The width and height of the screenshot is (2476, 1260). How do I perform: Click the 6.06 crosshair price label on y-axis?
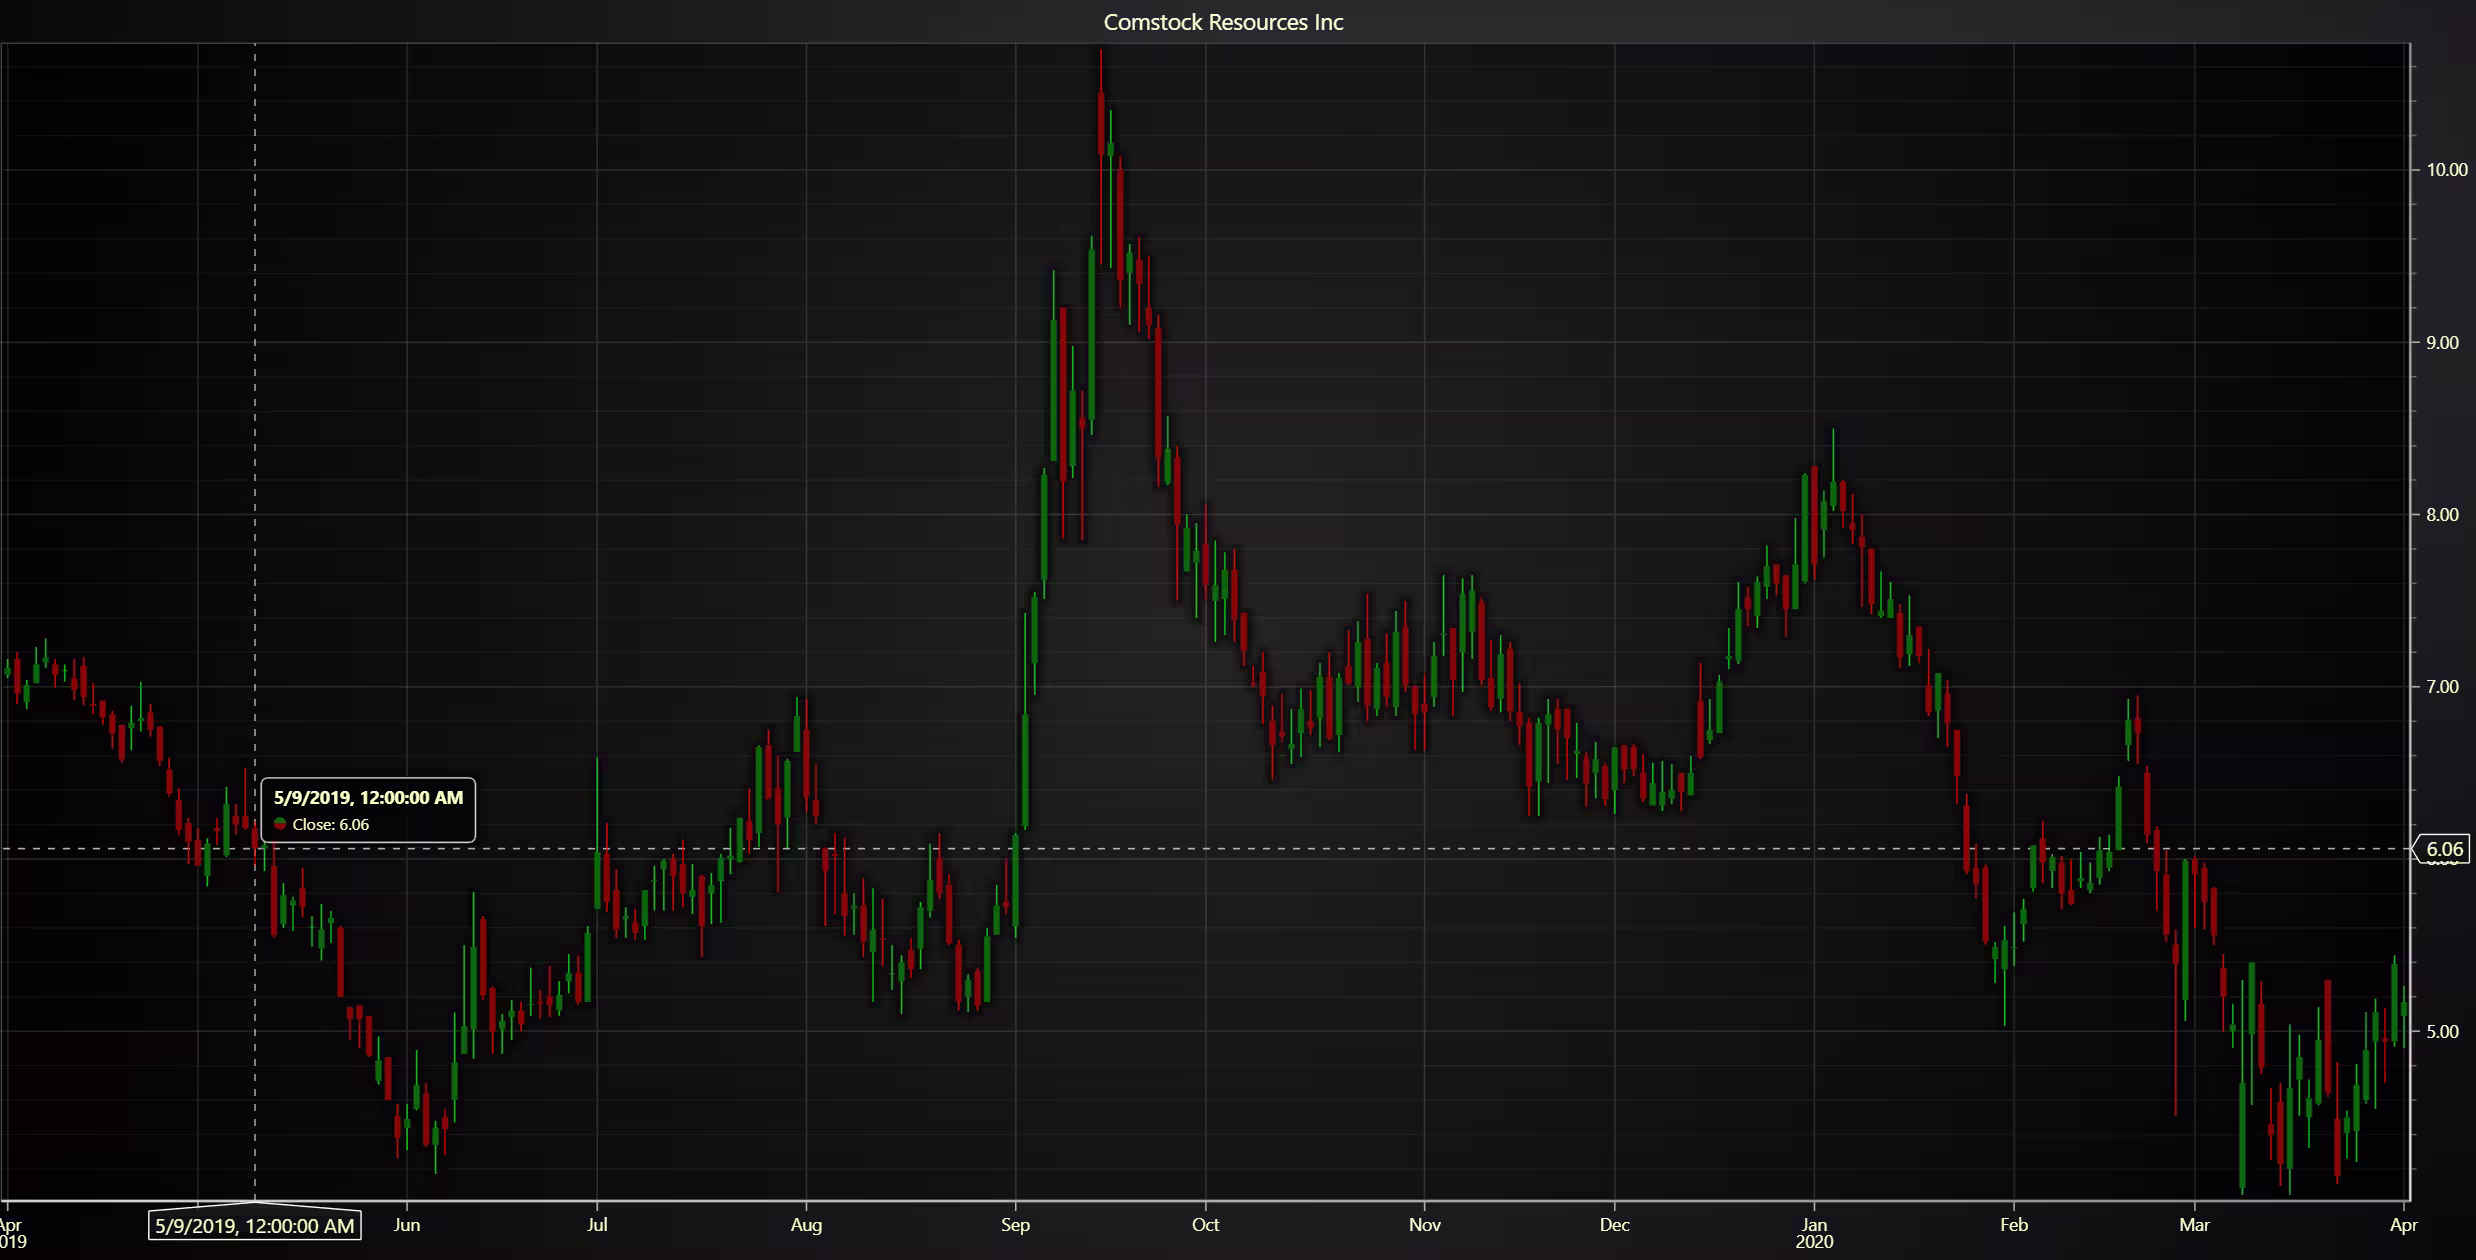(2444, 849)
